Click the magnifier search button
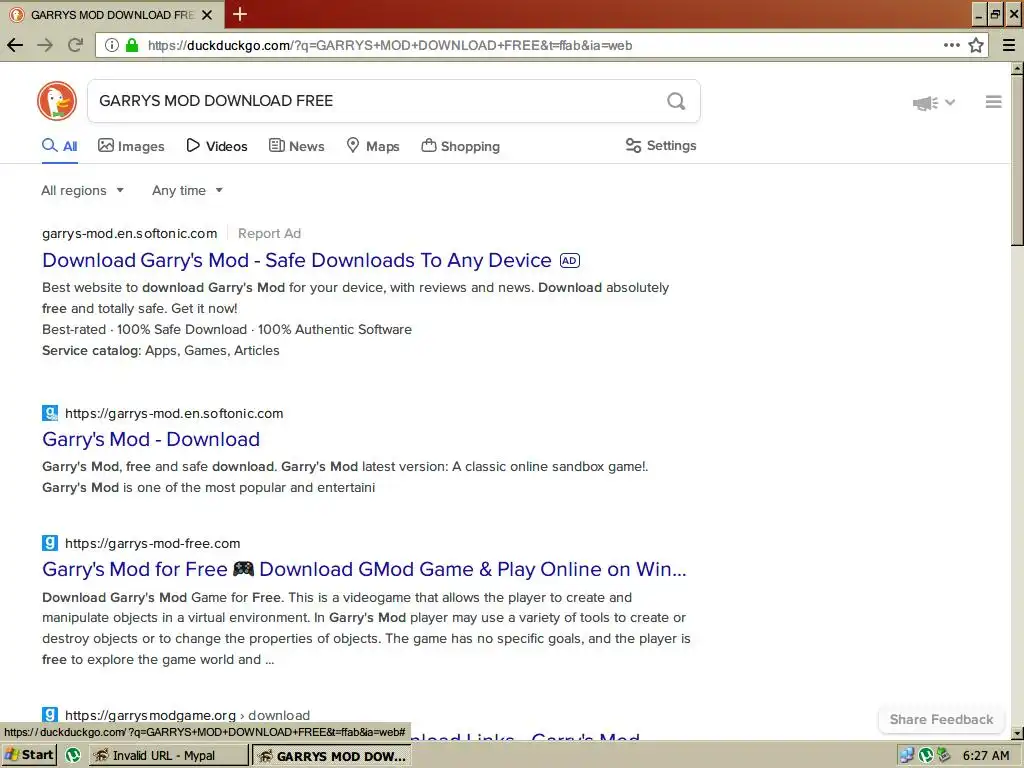This screenshot has height=768, width=1024. click(676, 101)
